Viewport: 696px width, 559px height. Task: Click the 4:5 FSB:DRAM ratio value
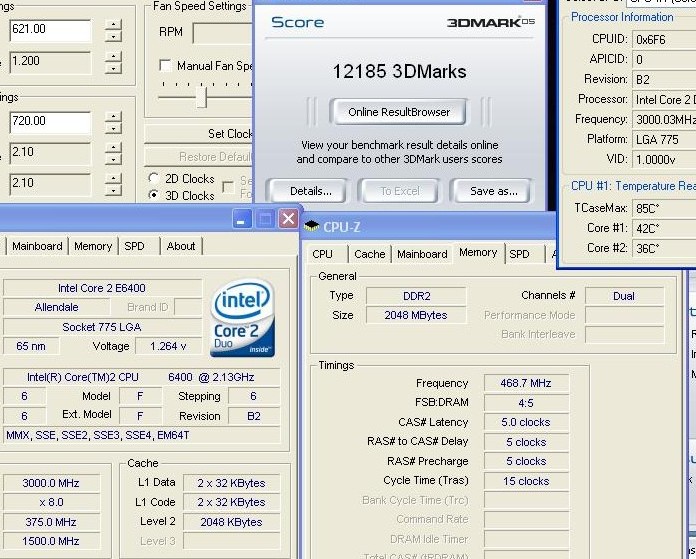[526, 403]
